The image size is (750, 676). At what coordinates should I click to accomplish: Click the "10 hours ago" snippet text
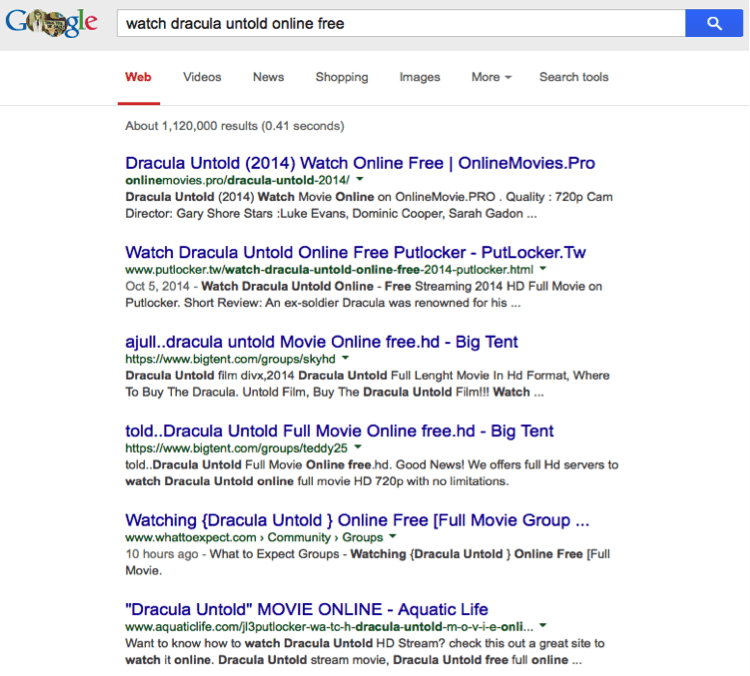click(x=162, y=554)
